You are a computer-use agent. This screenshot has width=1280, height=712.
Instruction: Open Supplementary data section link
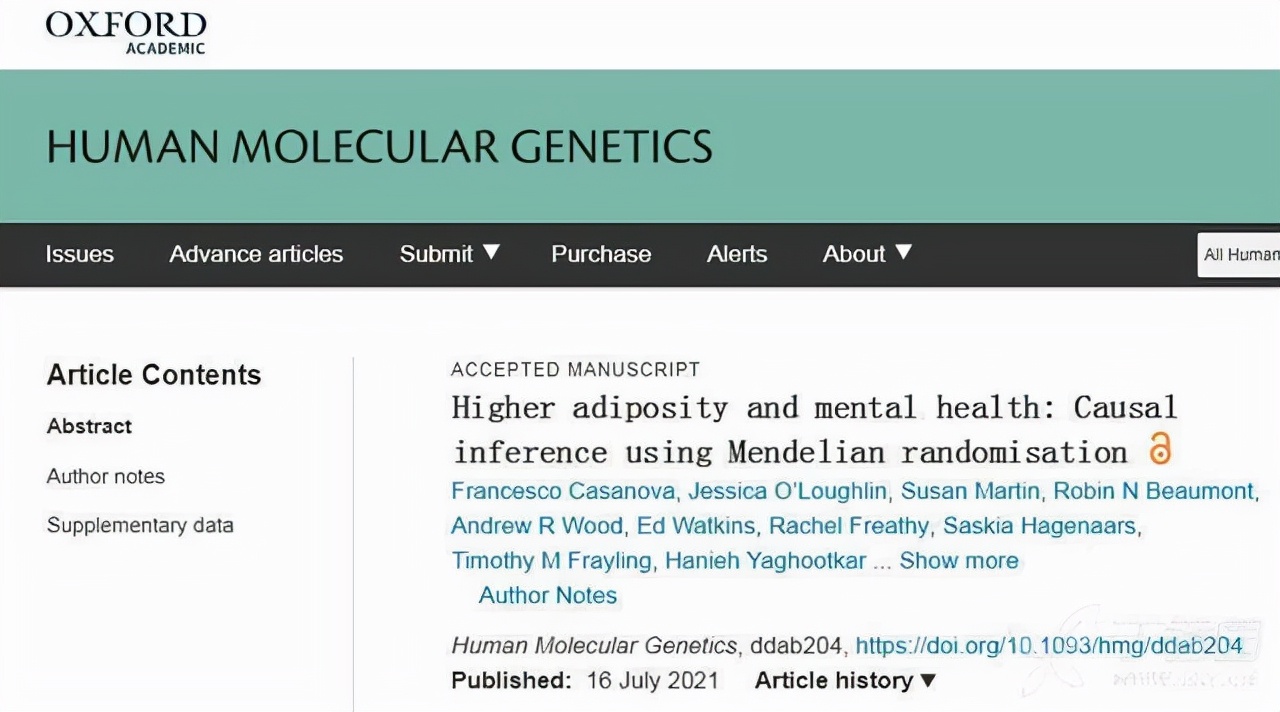pos(140,525)
